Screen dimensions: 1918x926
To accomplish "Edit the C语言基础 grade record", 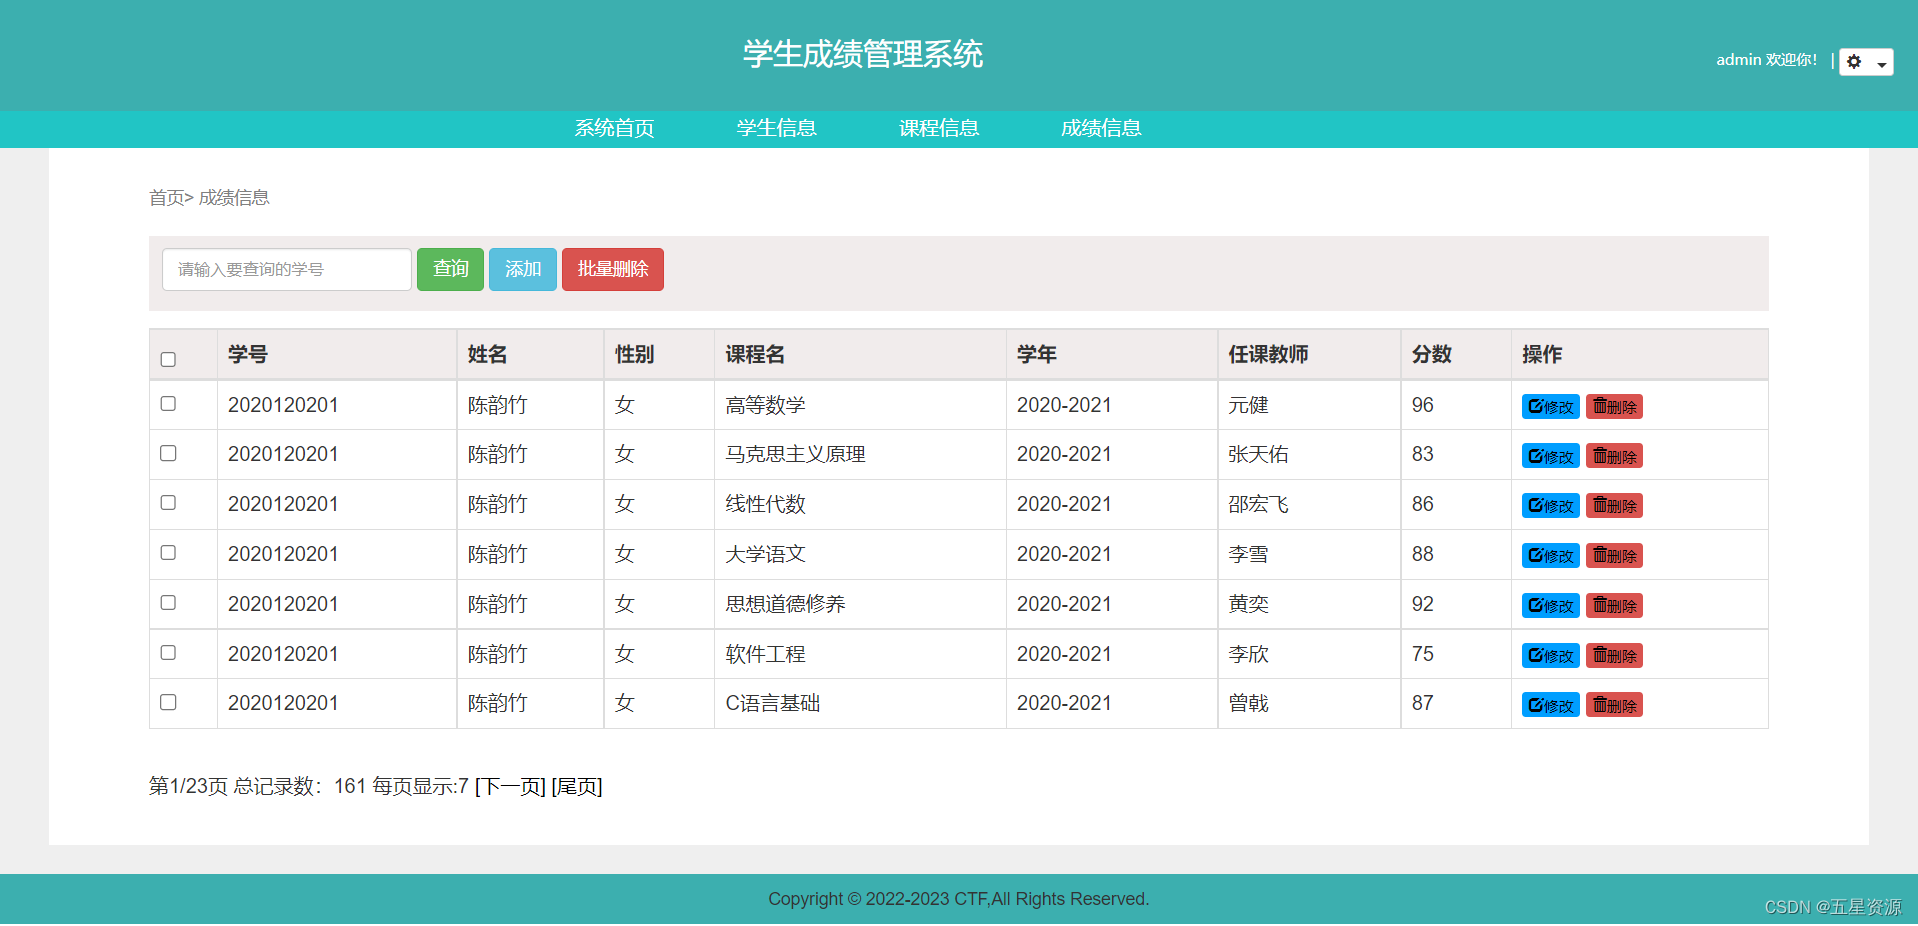I will 1550,705.
